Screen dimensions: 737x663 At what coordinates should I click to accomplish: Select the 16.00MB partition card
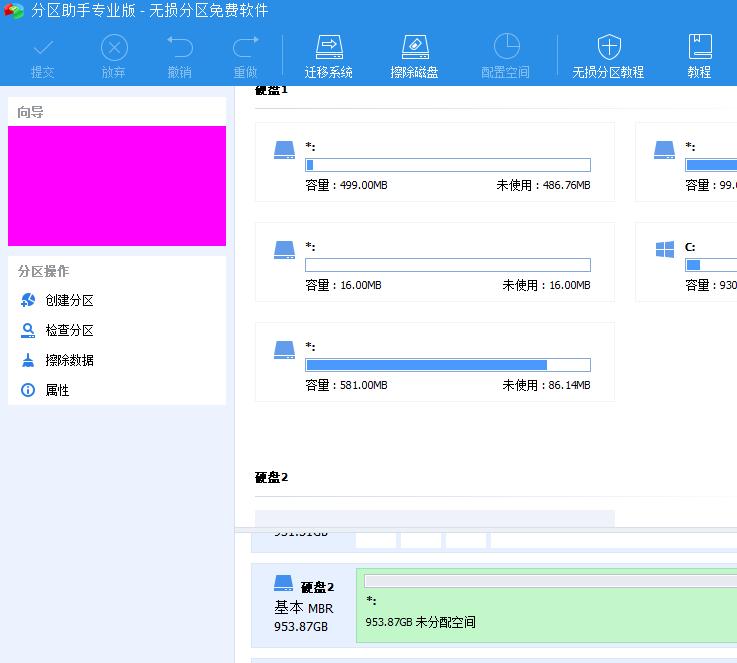click(435, 262)
